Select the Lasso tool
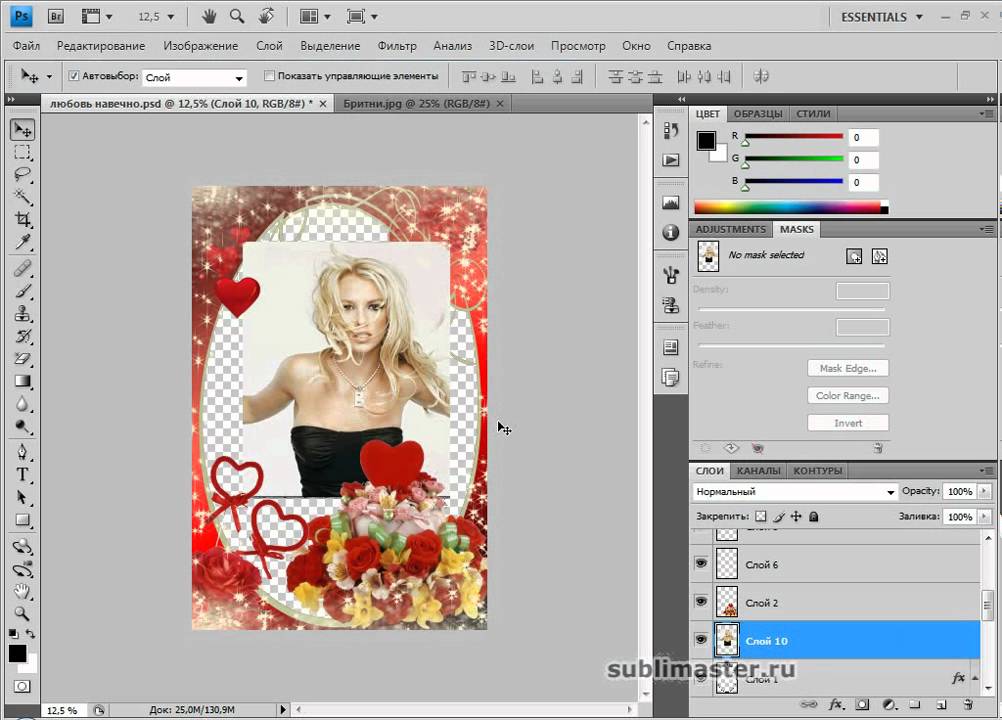The height and width of the screenshot is (720, 1002). coord(22,174)
